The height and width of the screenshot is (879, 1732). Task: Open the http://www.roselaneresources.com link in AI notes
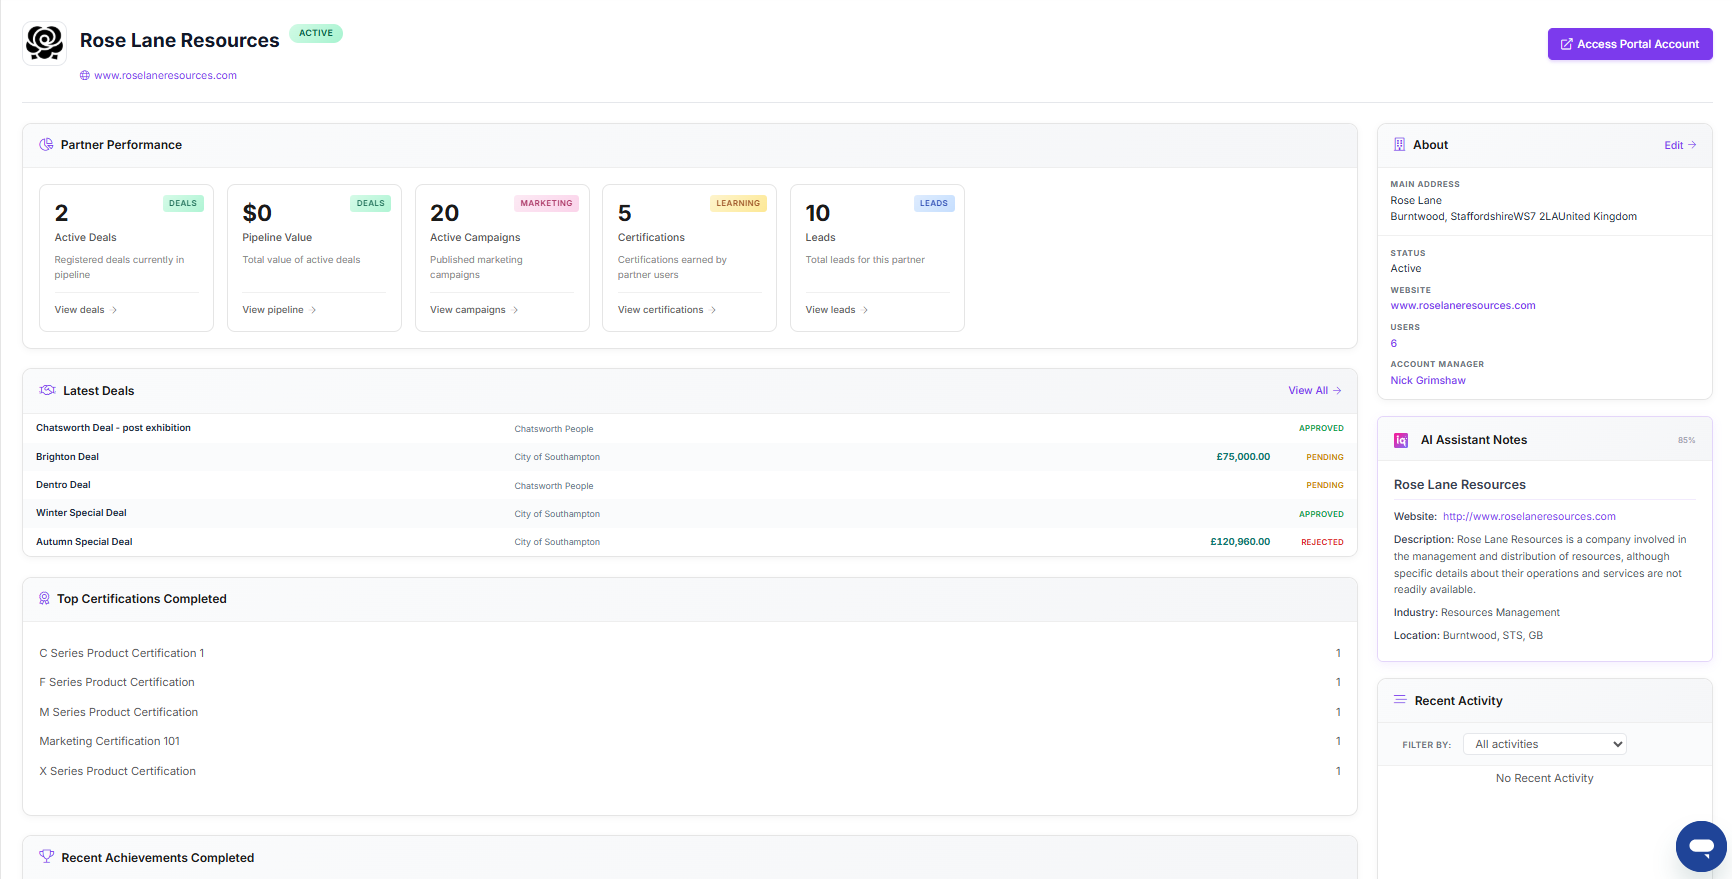pyautogui.click(x=1529, y=516)
